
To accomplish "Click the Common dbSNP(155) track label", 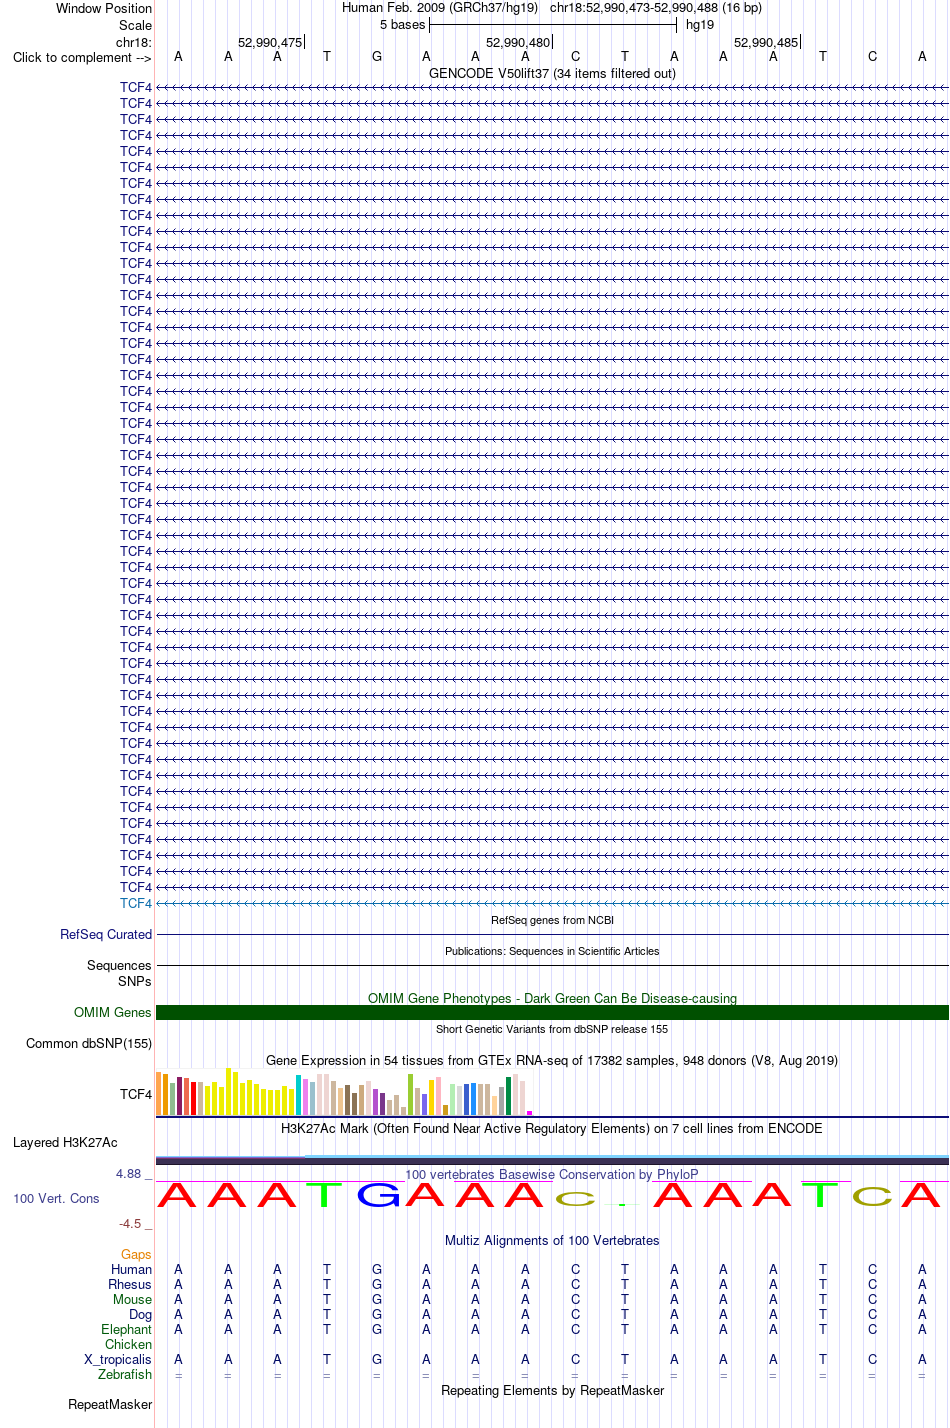I will (89, 1043).
